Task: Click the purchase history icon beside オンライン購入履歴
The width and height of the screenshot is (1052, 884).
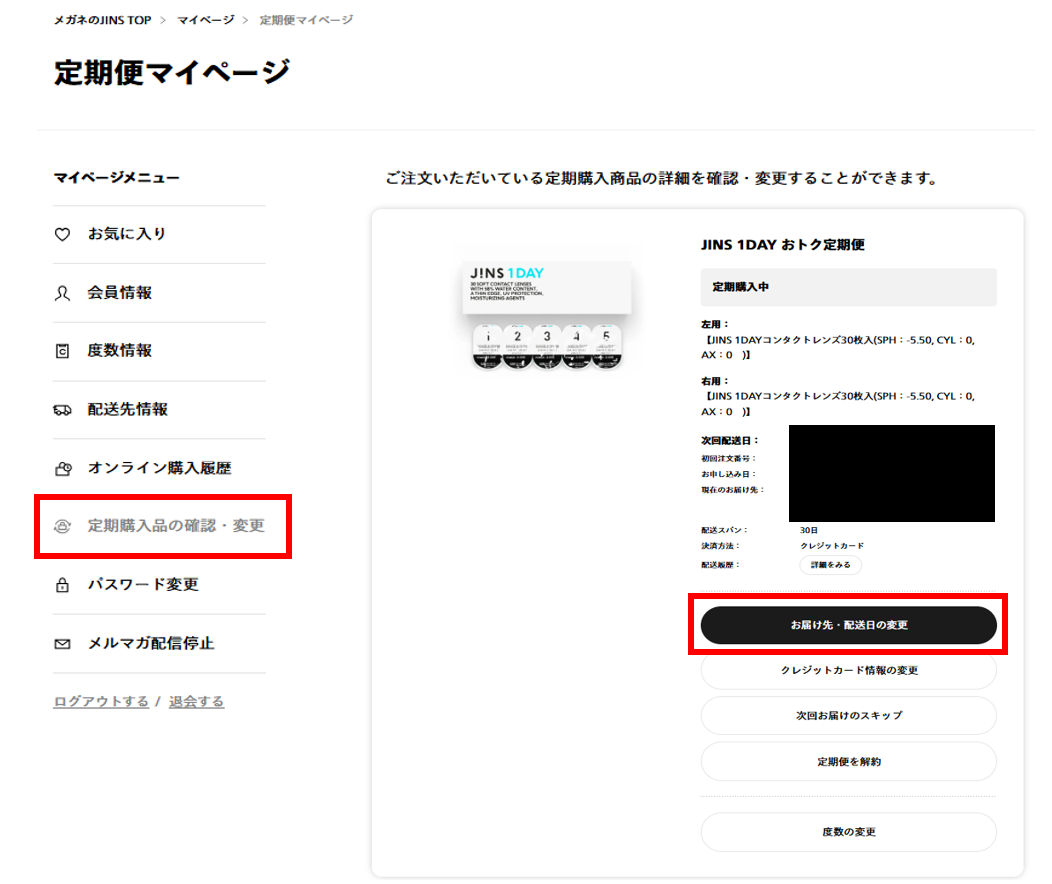Action: point(63,468)
